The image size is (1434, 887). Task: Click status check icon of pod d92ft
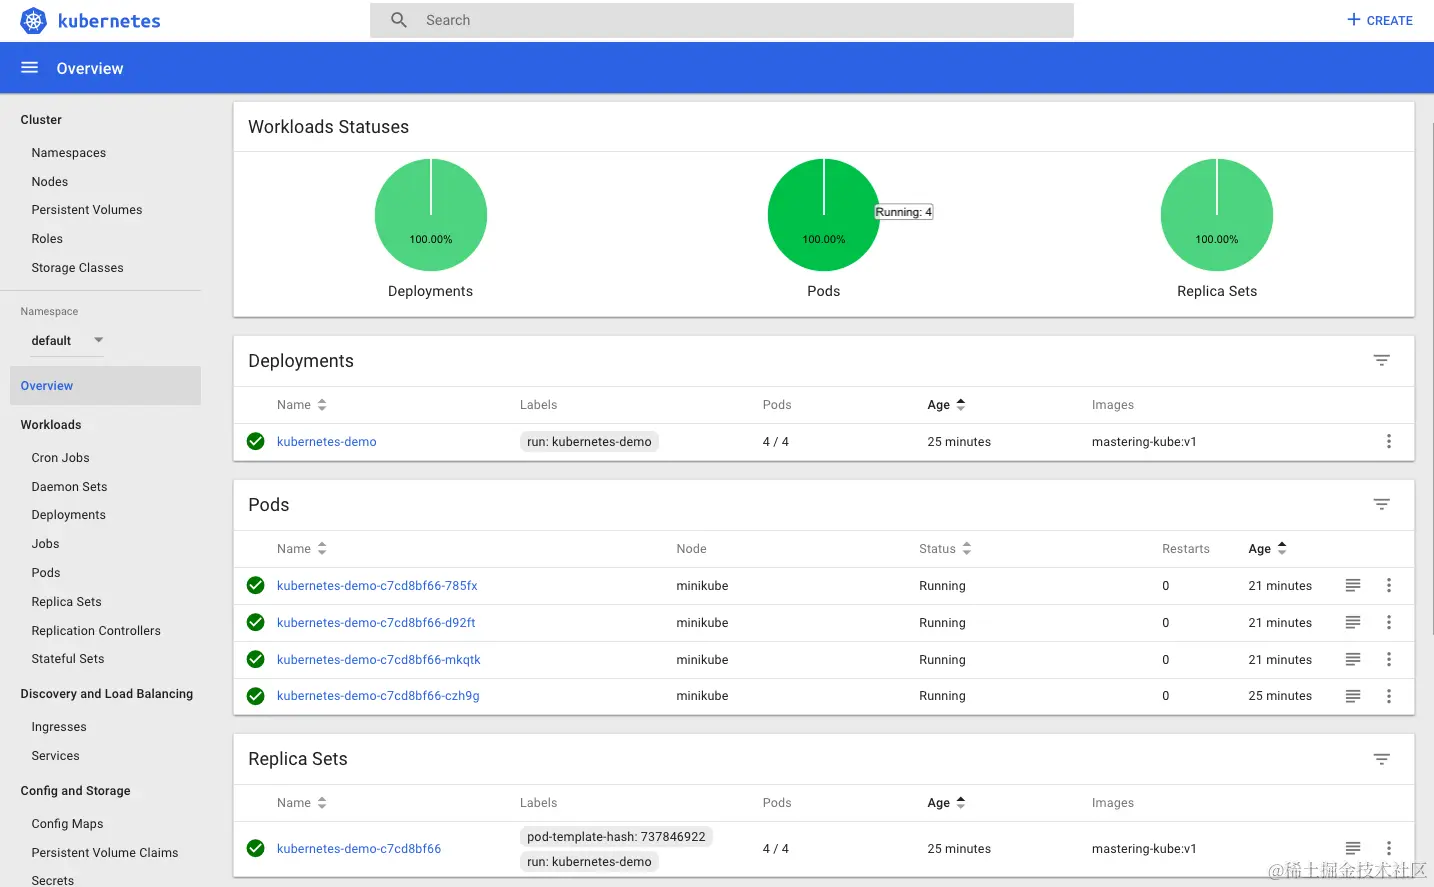click(256, 622)
